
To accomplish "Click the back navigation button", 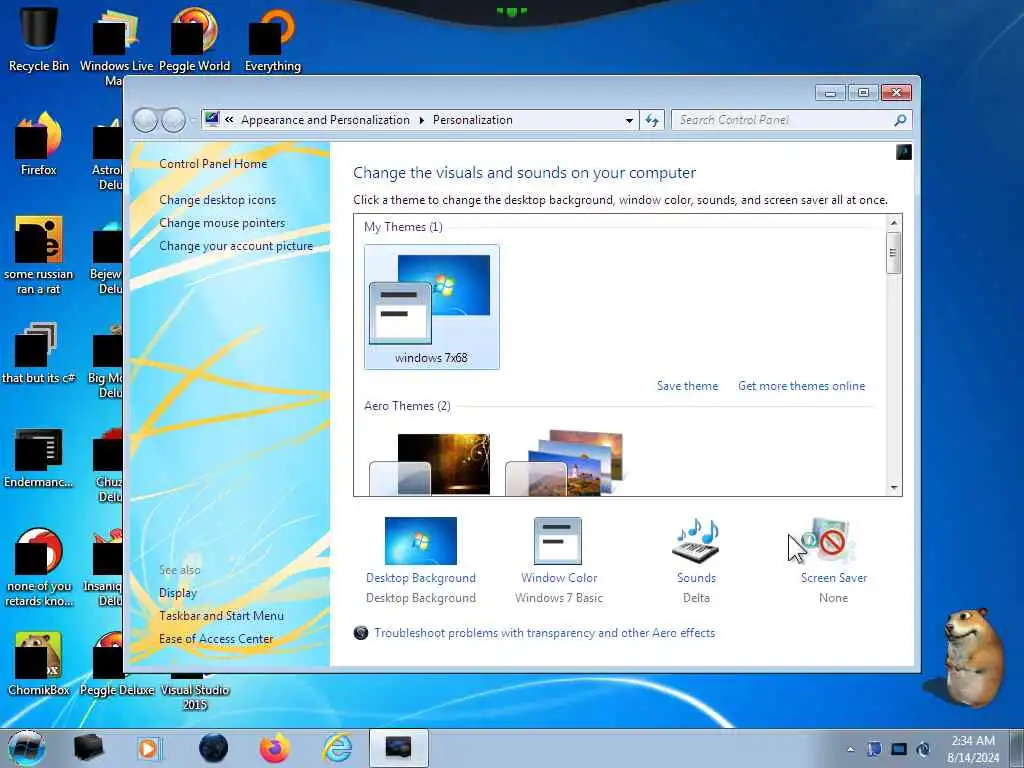I will pyautogui.click(x=146, y=120).
